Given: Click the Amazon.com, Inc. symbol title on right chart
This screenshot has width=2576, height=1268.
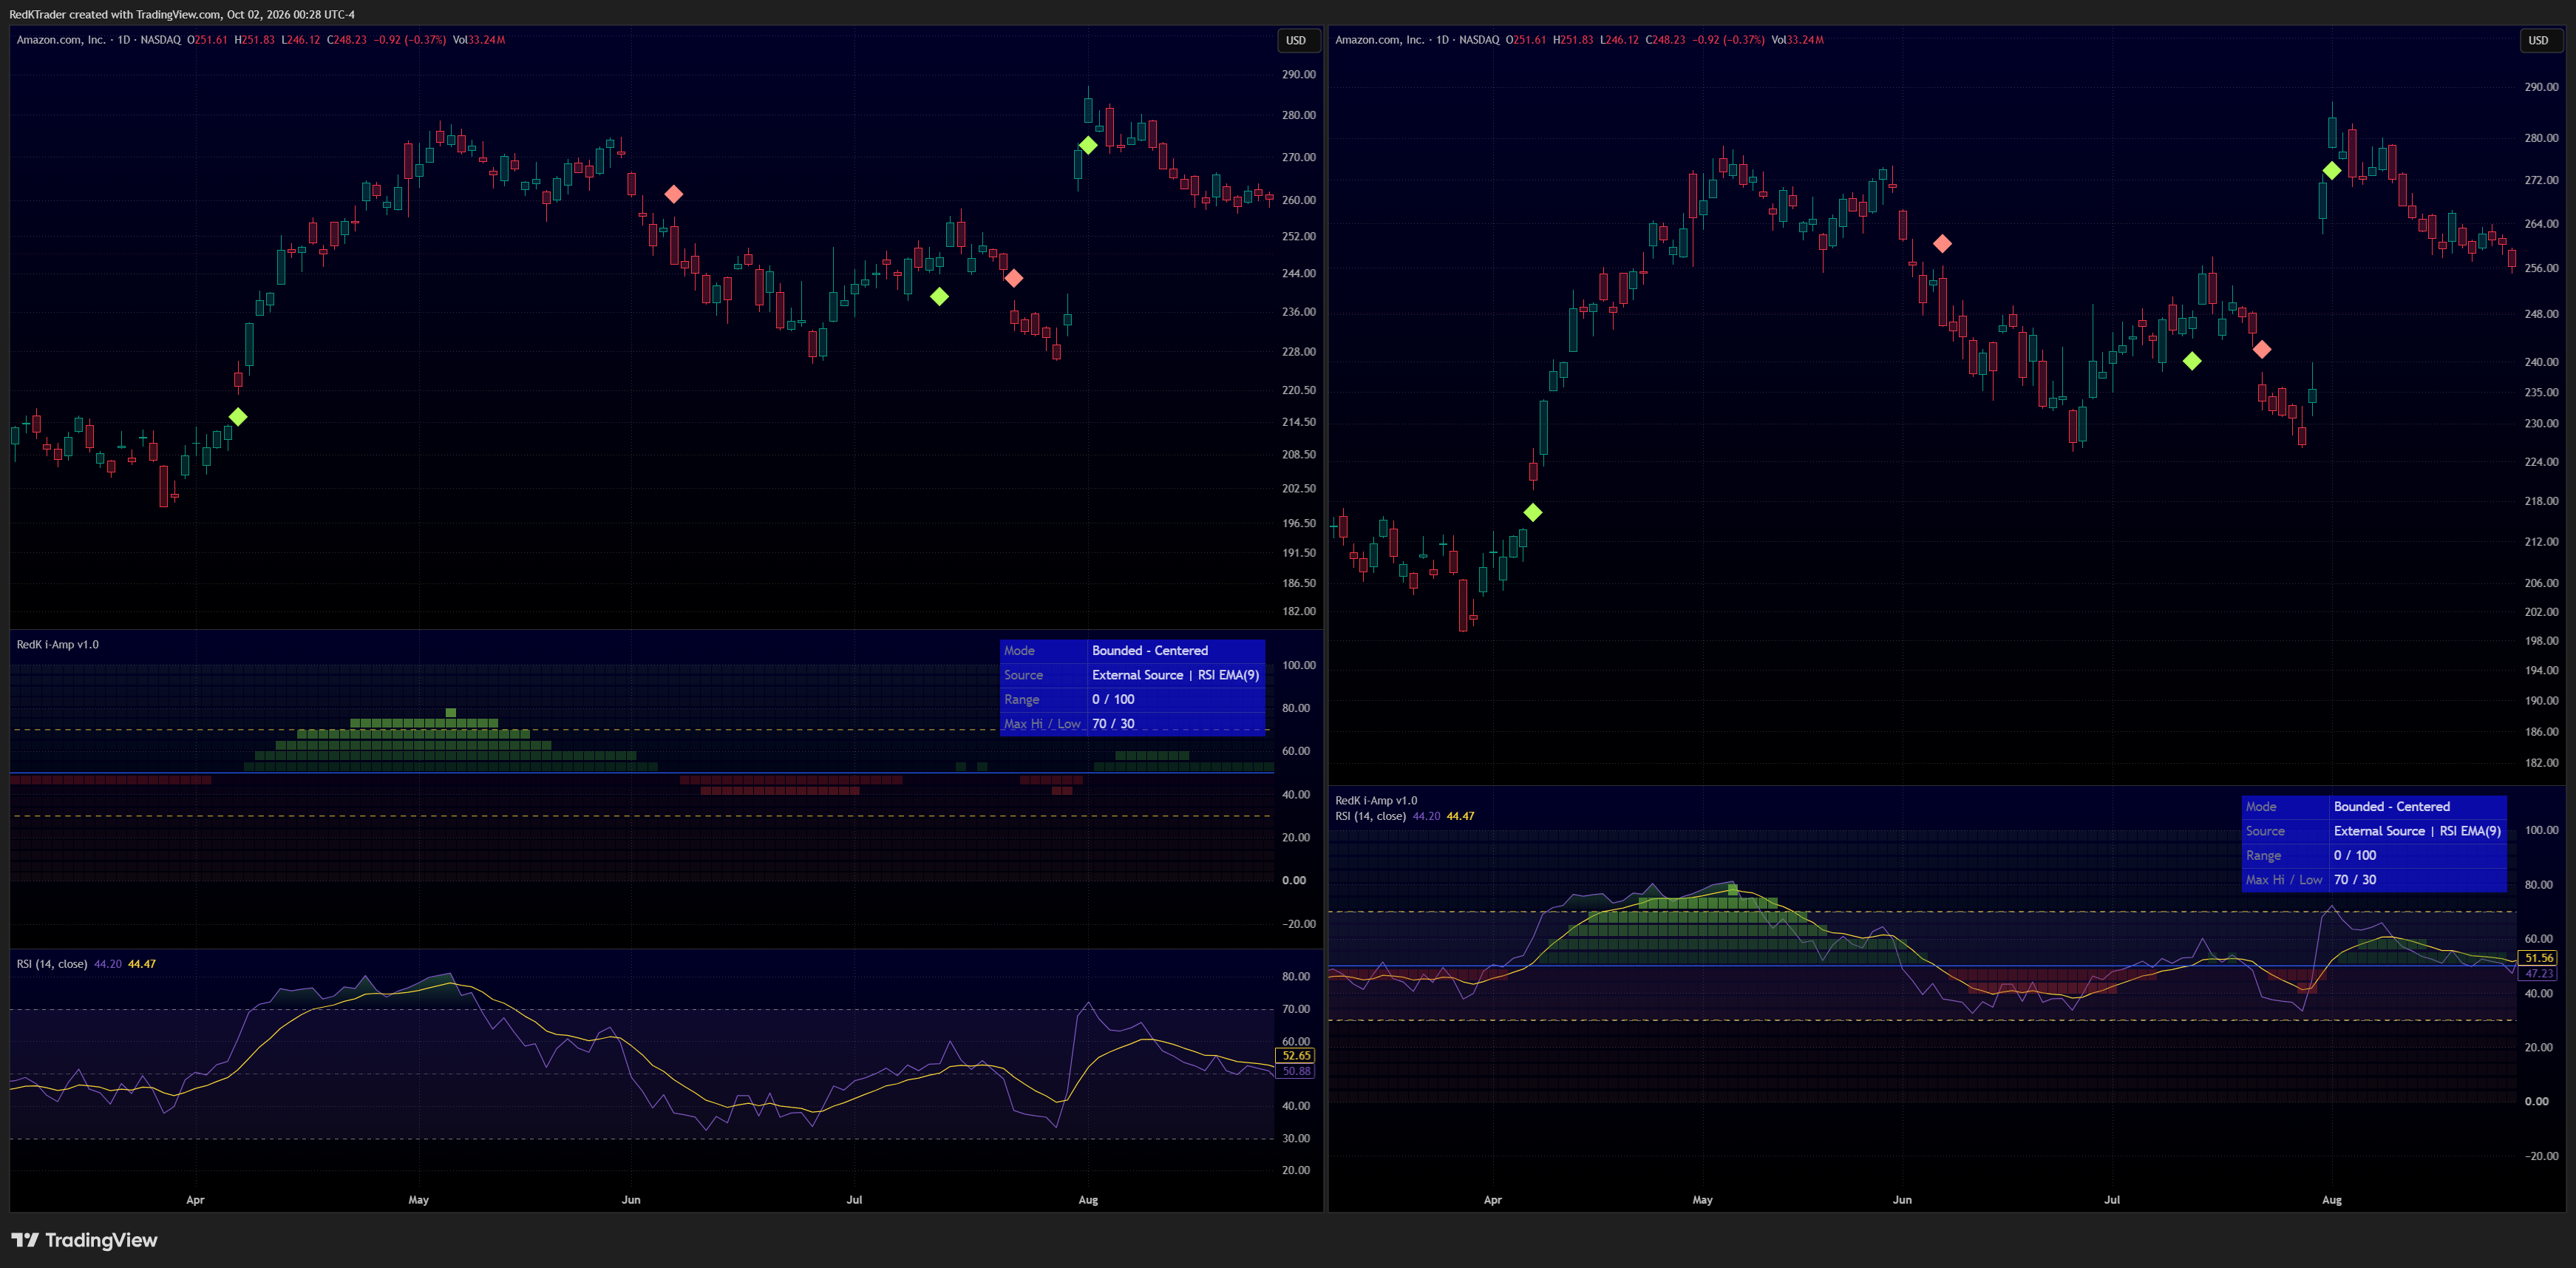Looking at the screenshot, I should point(1380,40).
